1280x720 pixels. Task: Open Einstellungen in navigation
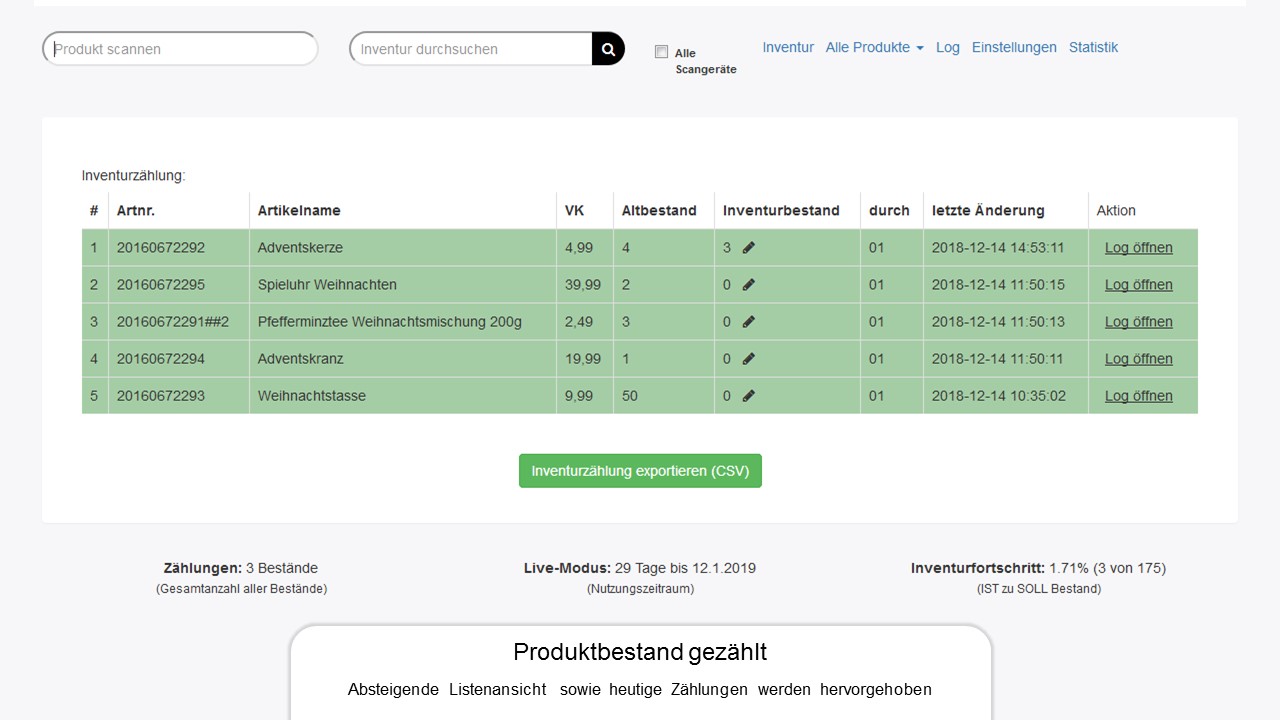click(x=1014, y=47)
